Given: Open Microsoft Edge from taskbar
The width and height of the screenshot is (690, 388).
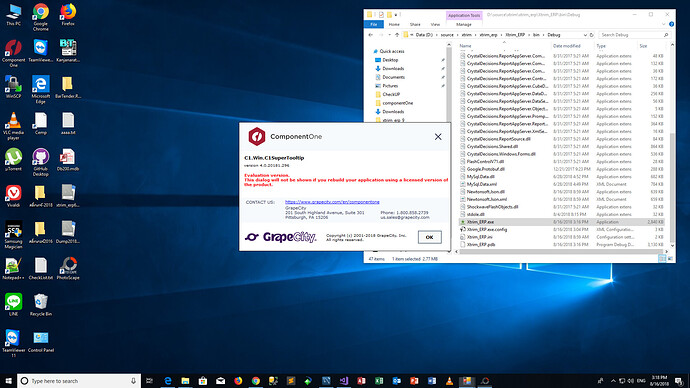Looking at the screenshot, I should 168,381.
